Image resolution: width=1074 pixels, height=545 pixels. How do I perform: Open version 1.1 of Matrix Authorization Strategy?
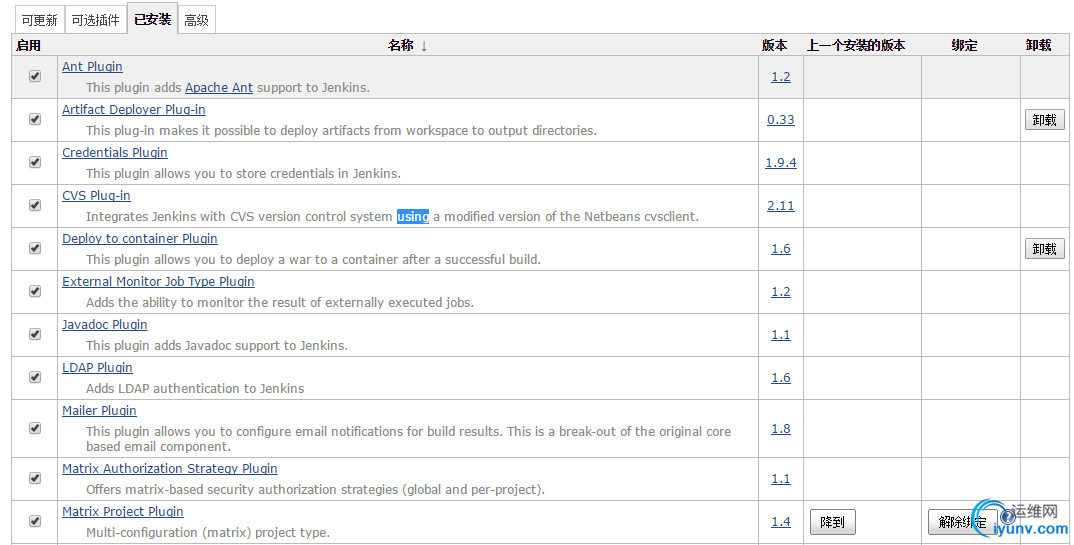click(781, 479)
